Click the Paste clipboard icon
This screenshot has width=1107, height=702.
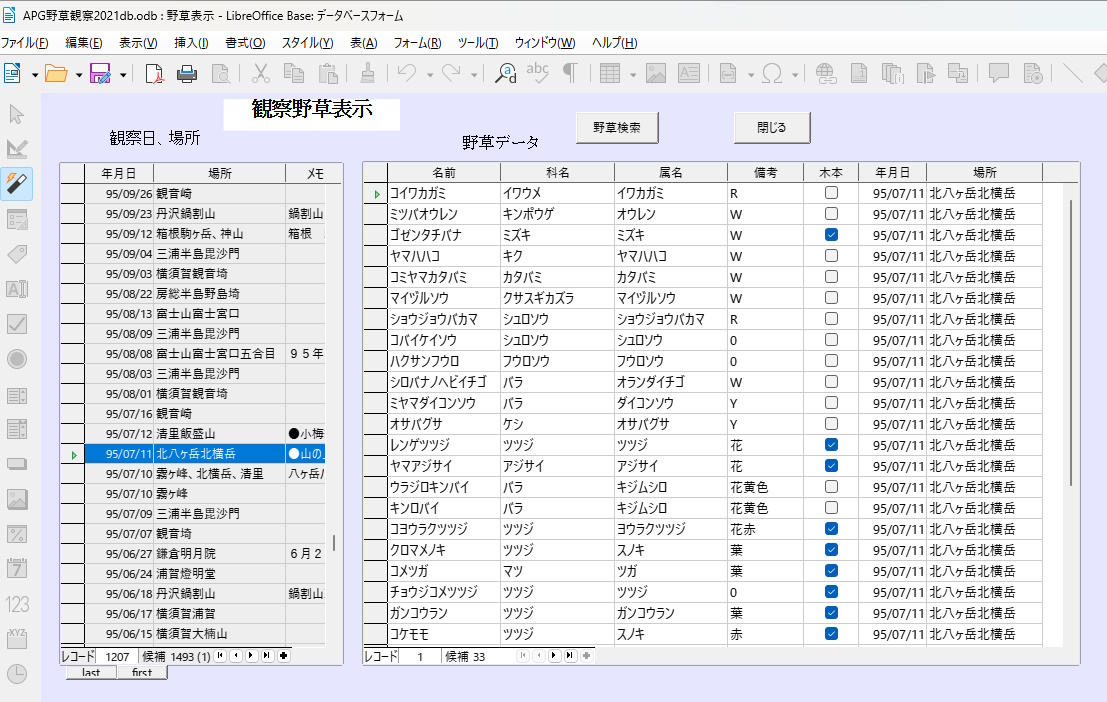coord(328,73)
